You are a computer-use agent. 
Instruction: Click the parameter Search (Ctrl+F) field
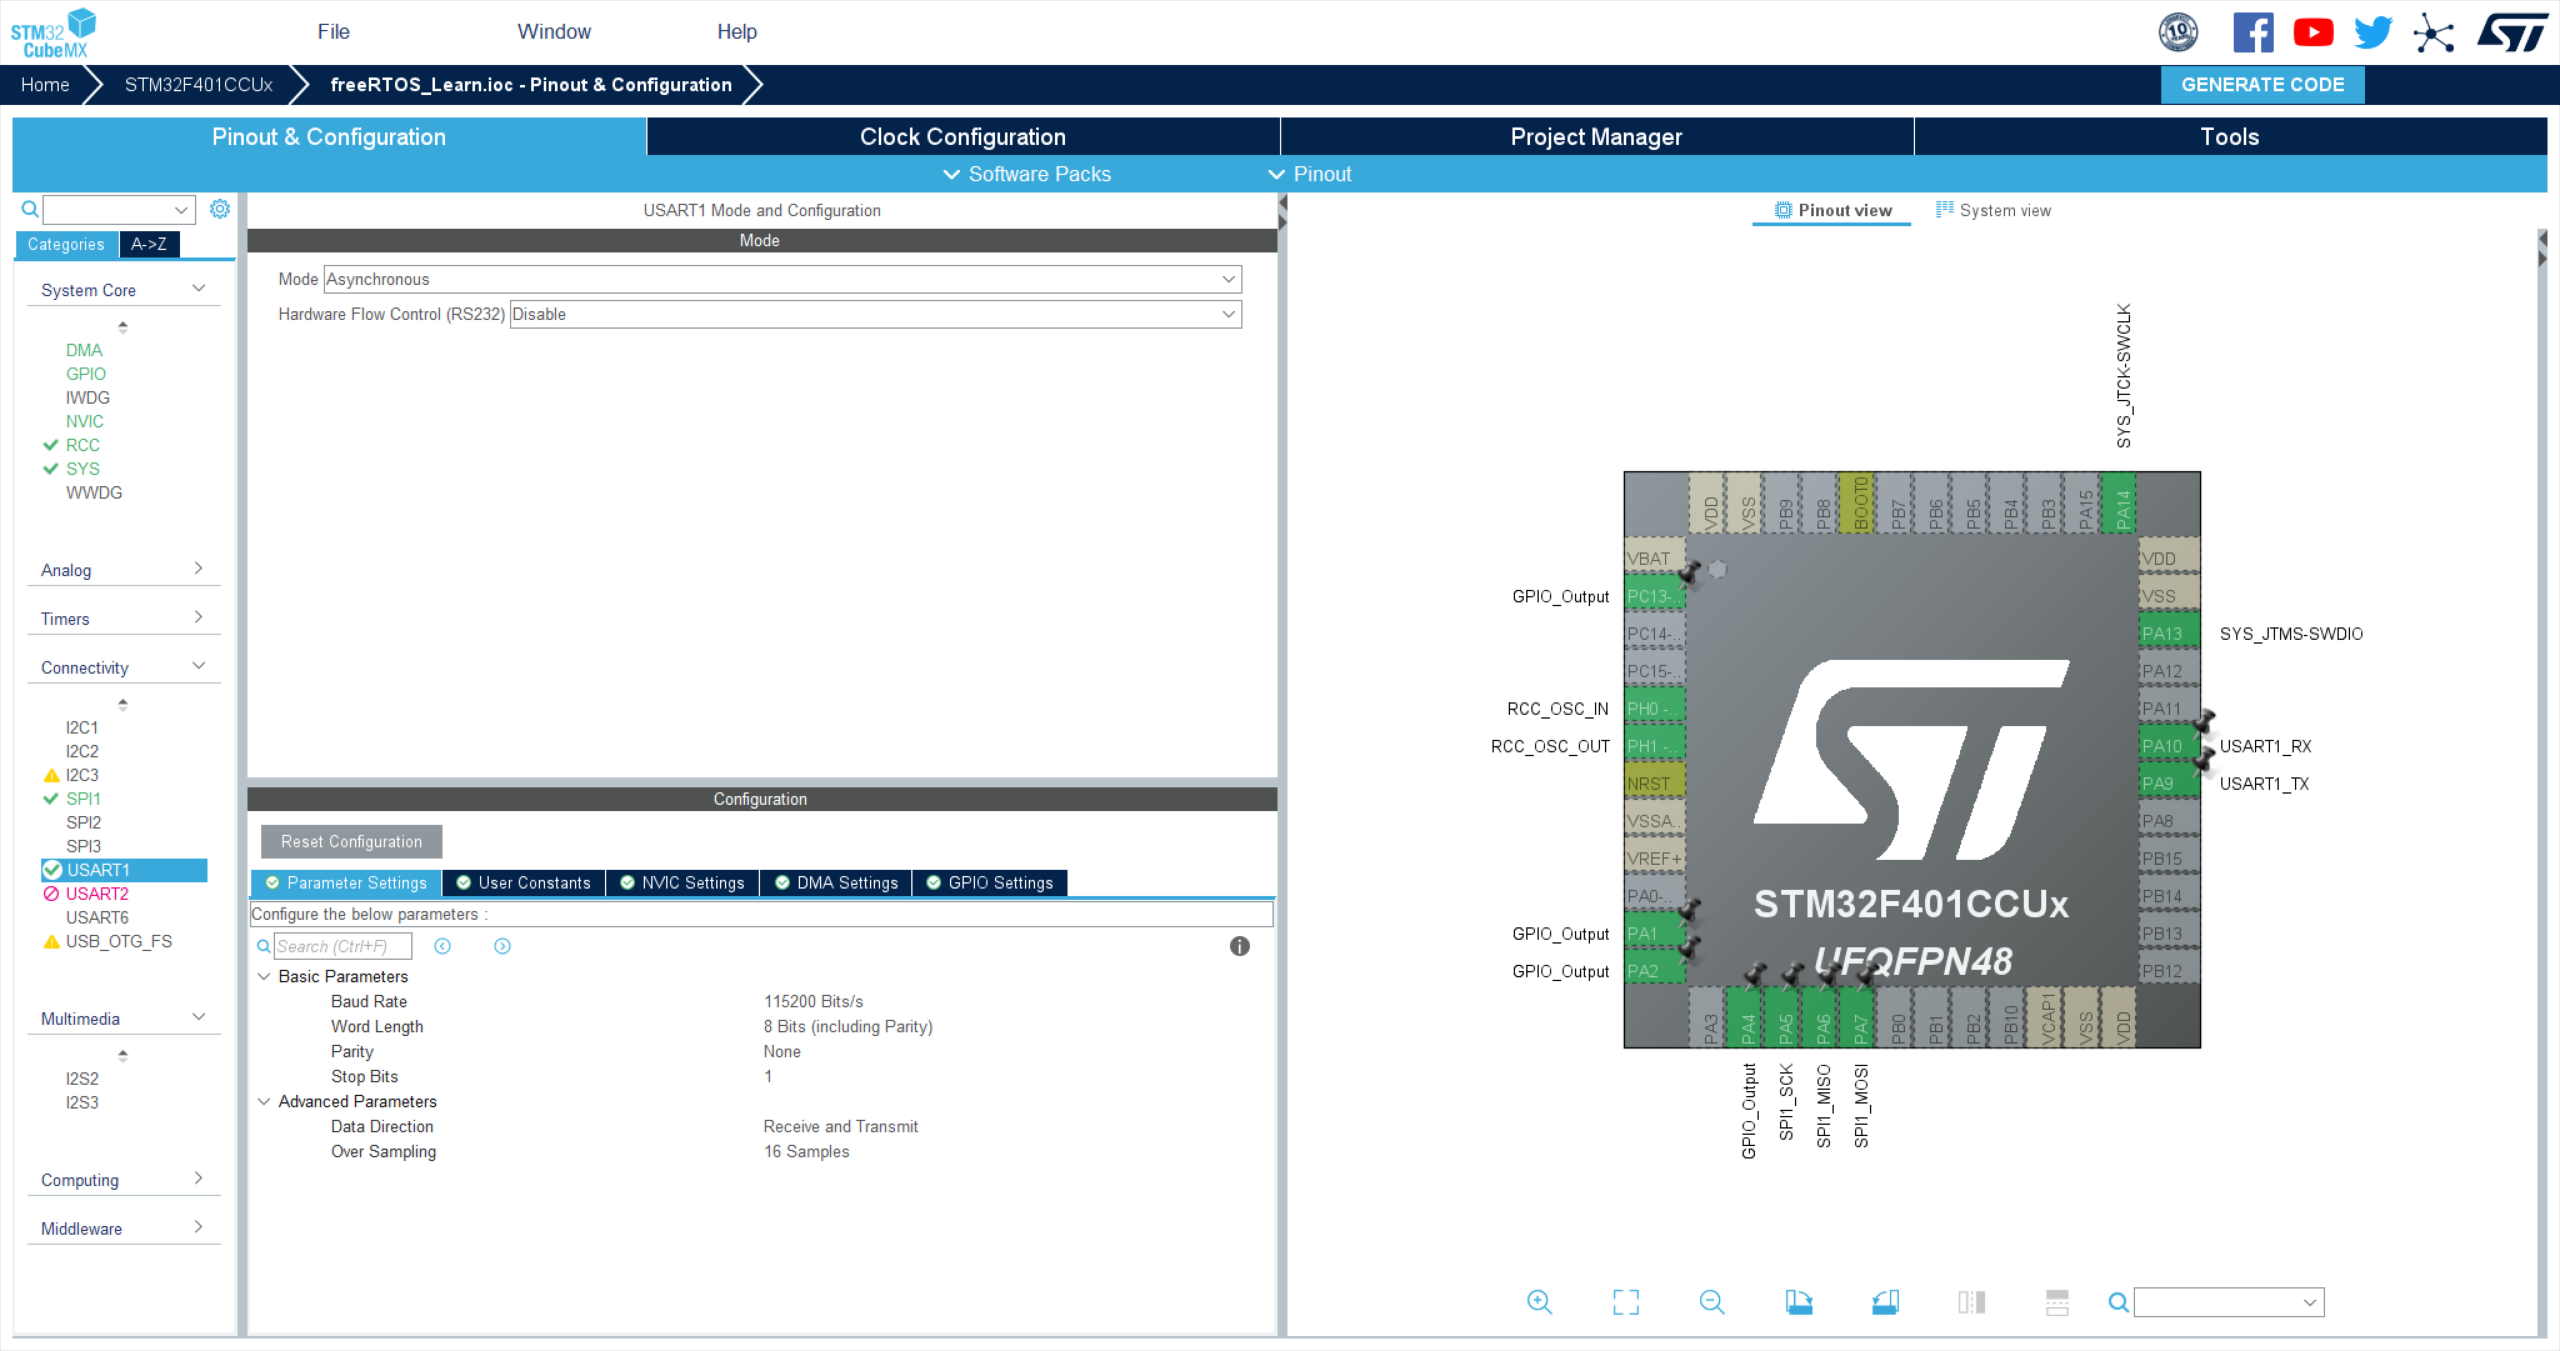343,946
